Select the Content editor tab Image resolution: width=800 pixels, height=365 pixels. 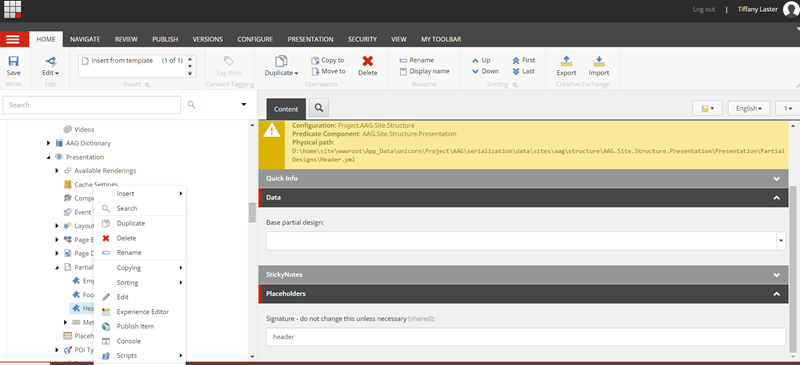click(x=286, y=109)
